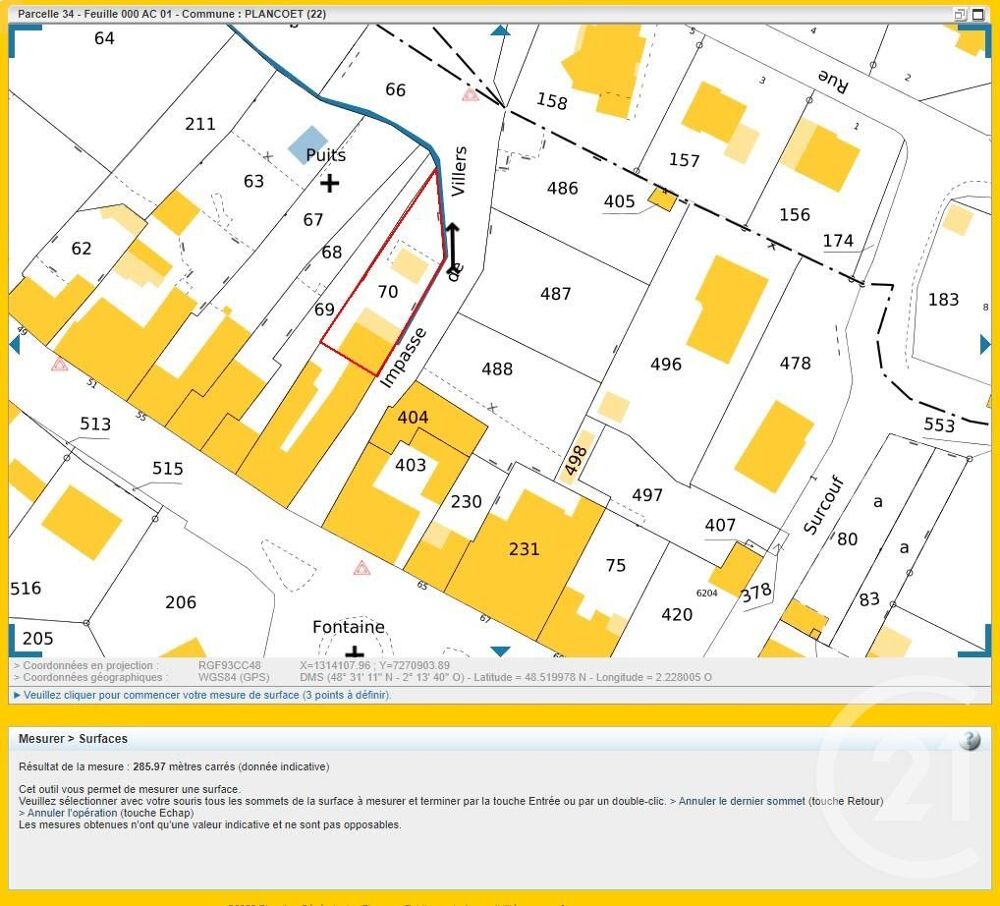Click the Puits cross marker on map

pyautogui.click(x=329, y=183)
